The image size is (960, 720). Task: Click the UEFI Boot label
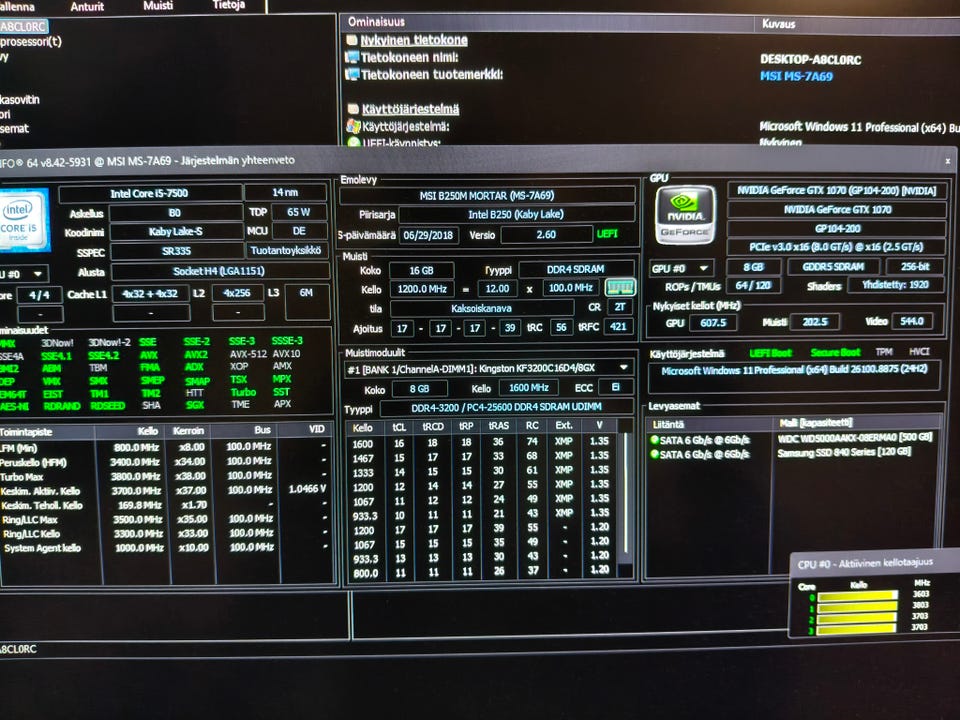pyautogui.click(x=771, y=353)
